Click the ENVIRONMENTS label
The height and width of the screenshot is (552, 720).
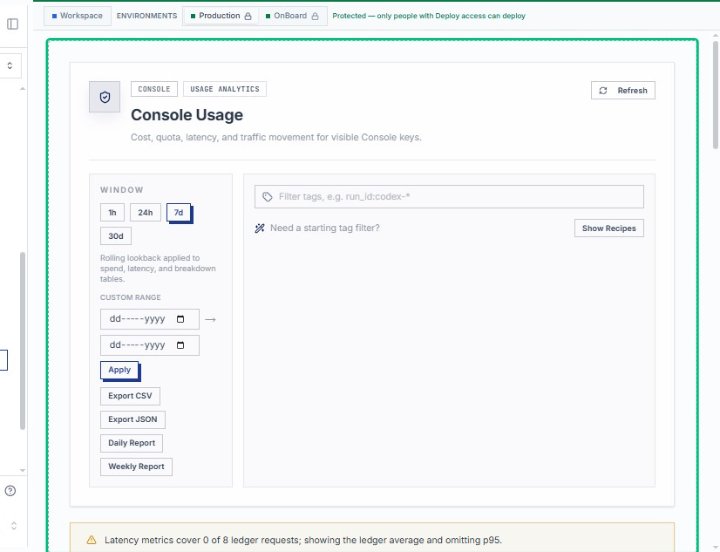(146, 16)
